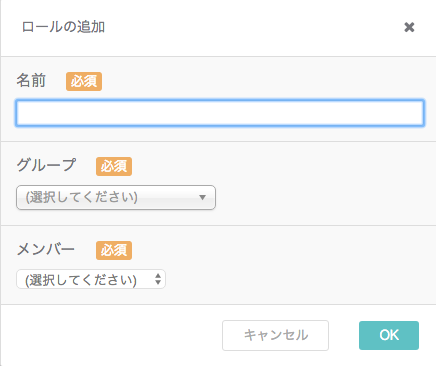Click the up-down arrows on メンバー select
The image size is (436, 366).
(158, 279)
